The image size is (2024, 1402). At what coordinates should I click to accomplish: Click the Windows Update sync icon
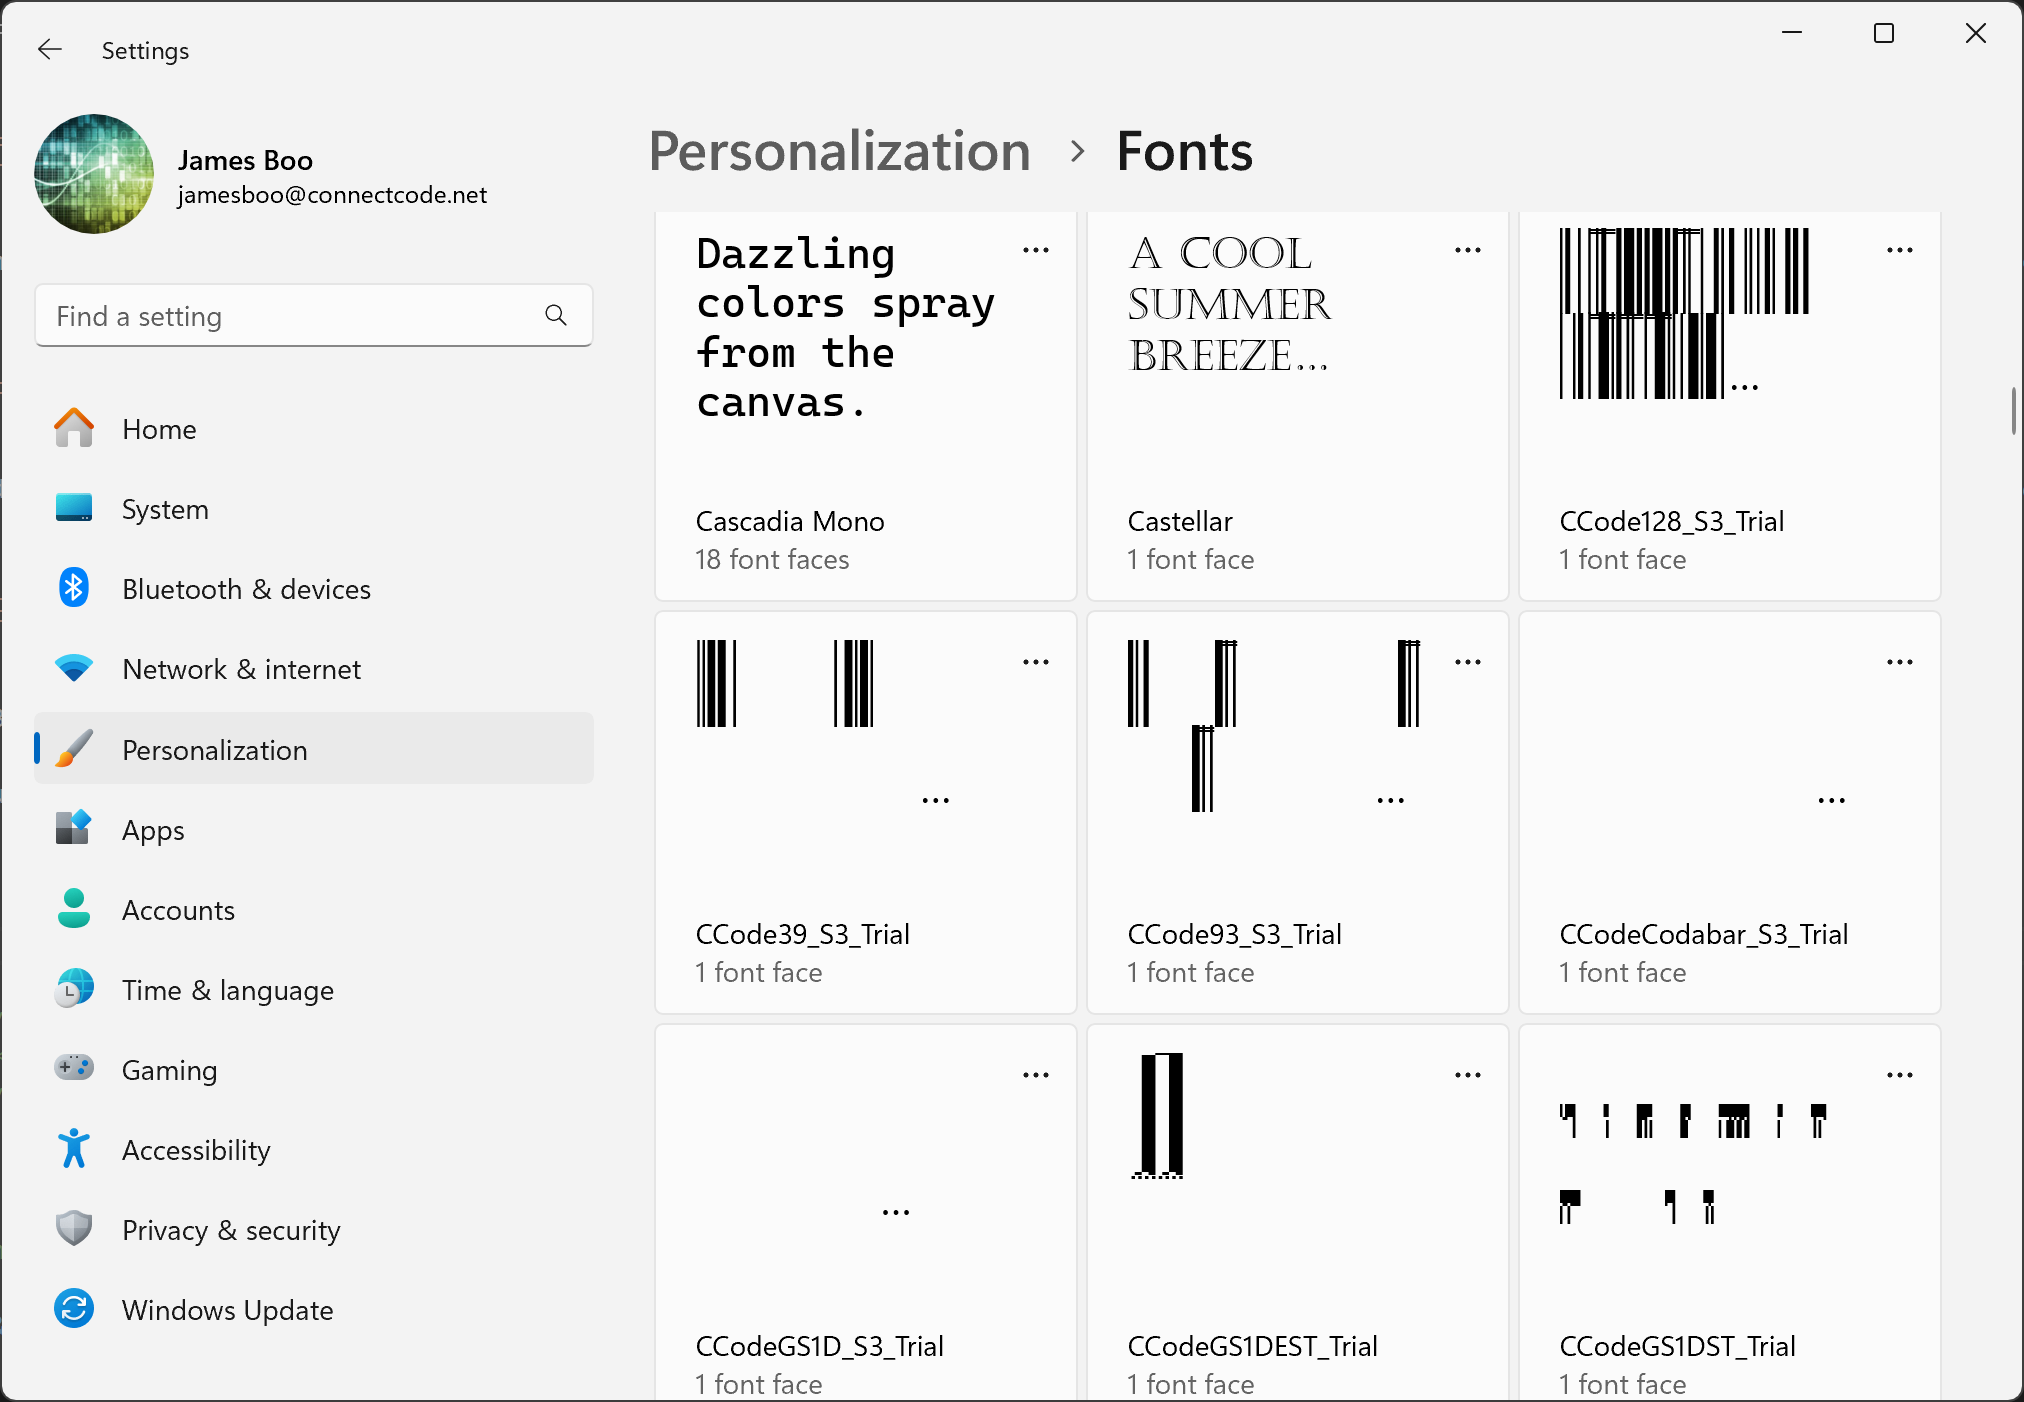point(74,1309)
